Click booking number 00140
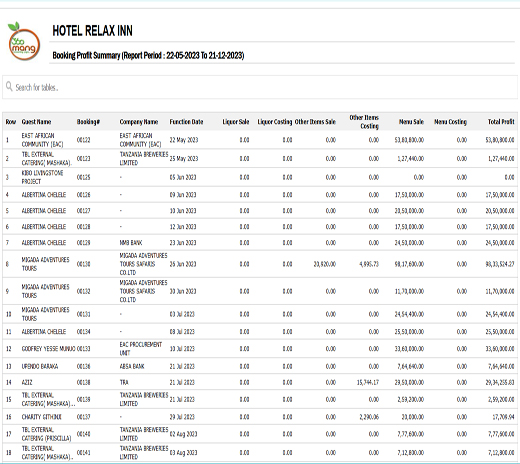This screenshot has height=464, width=520. click(x=83, y=434)
